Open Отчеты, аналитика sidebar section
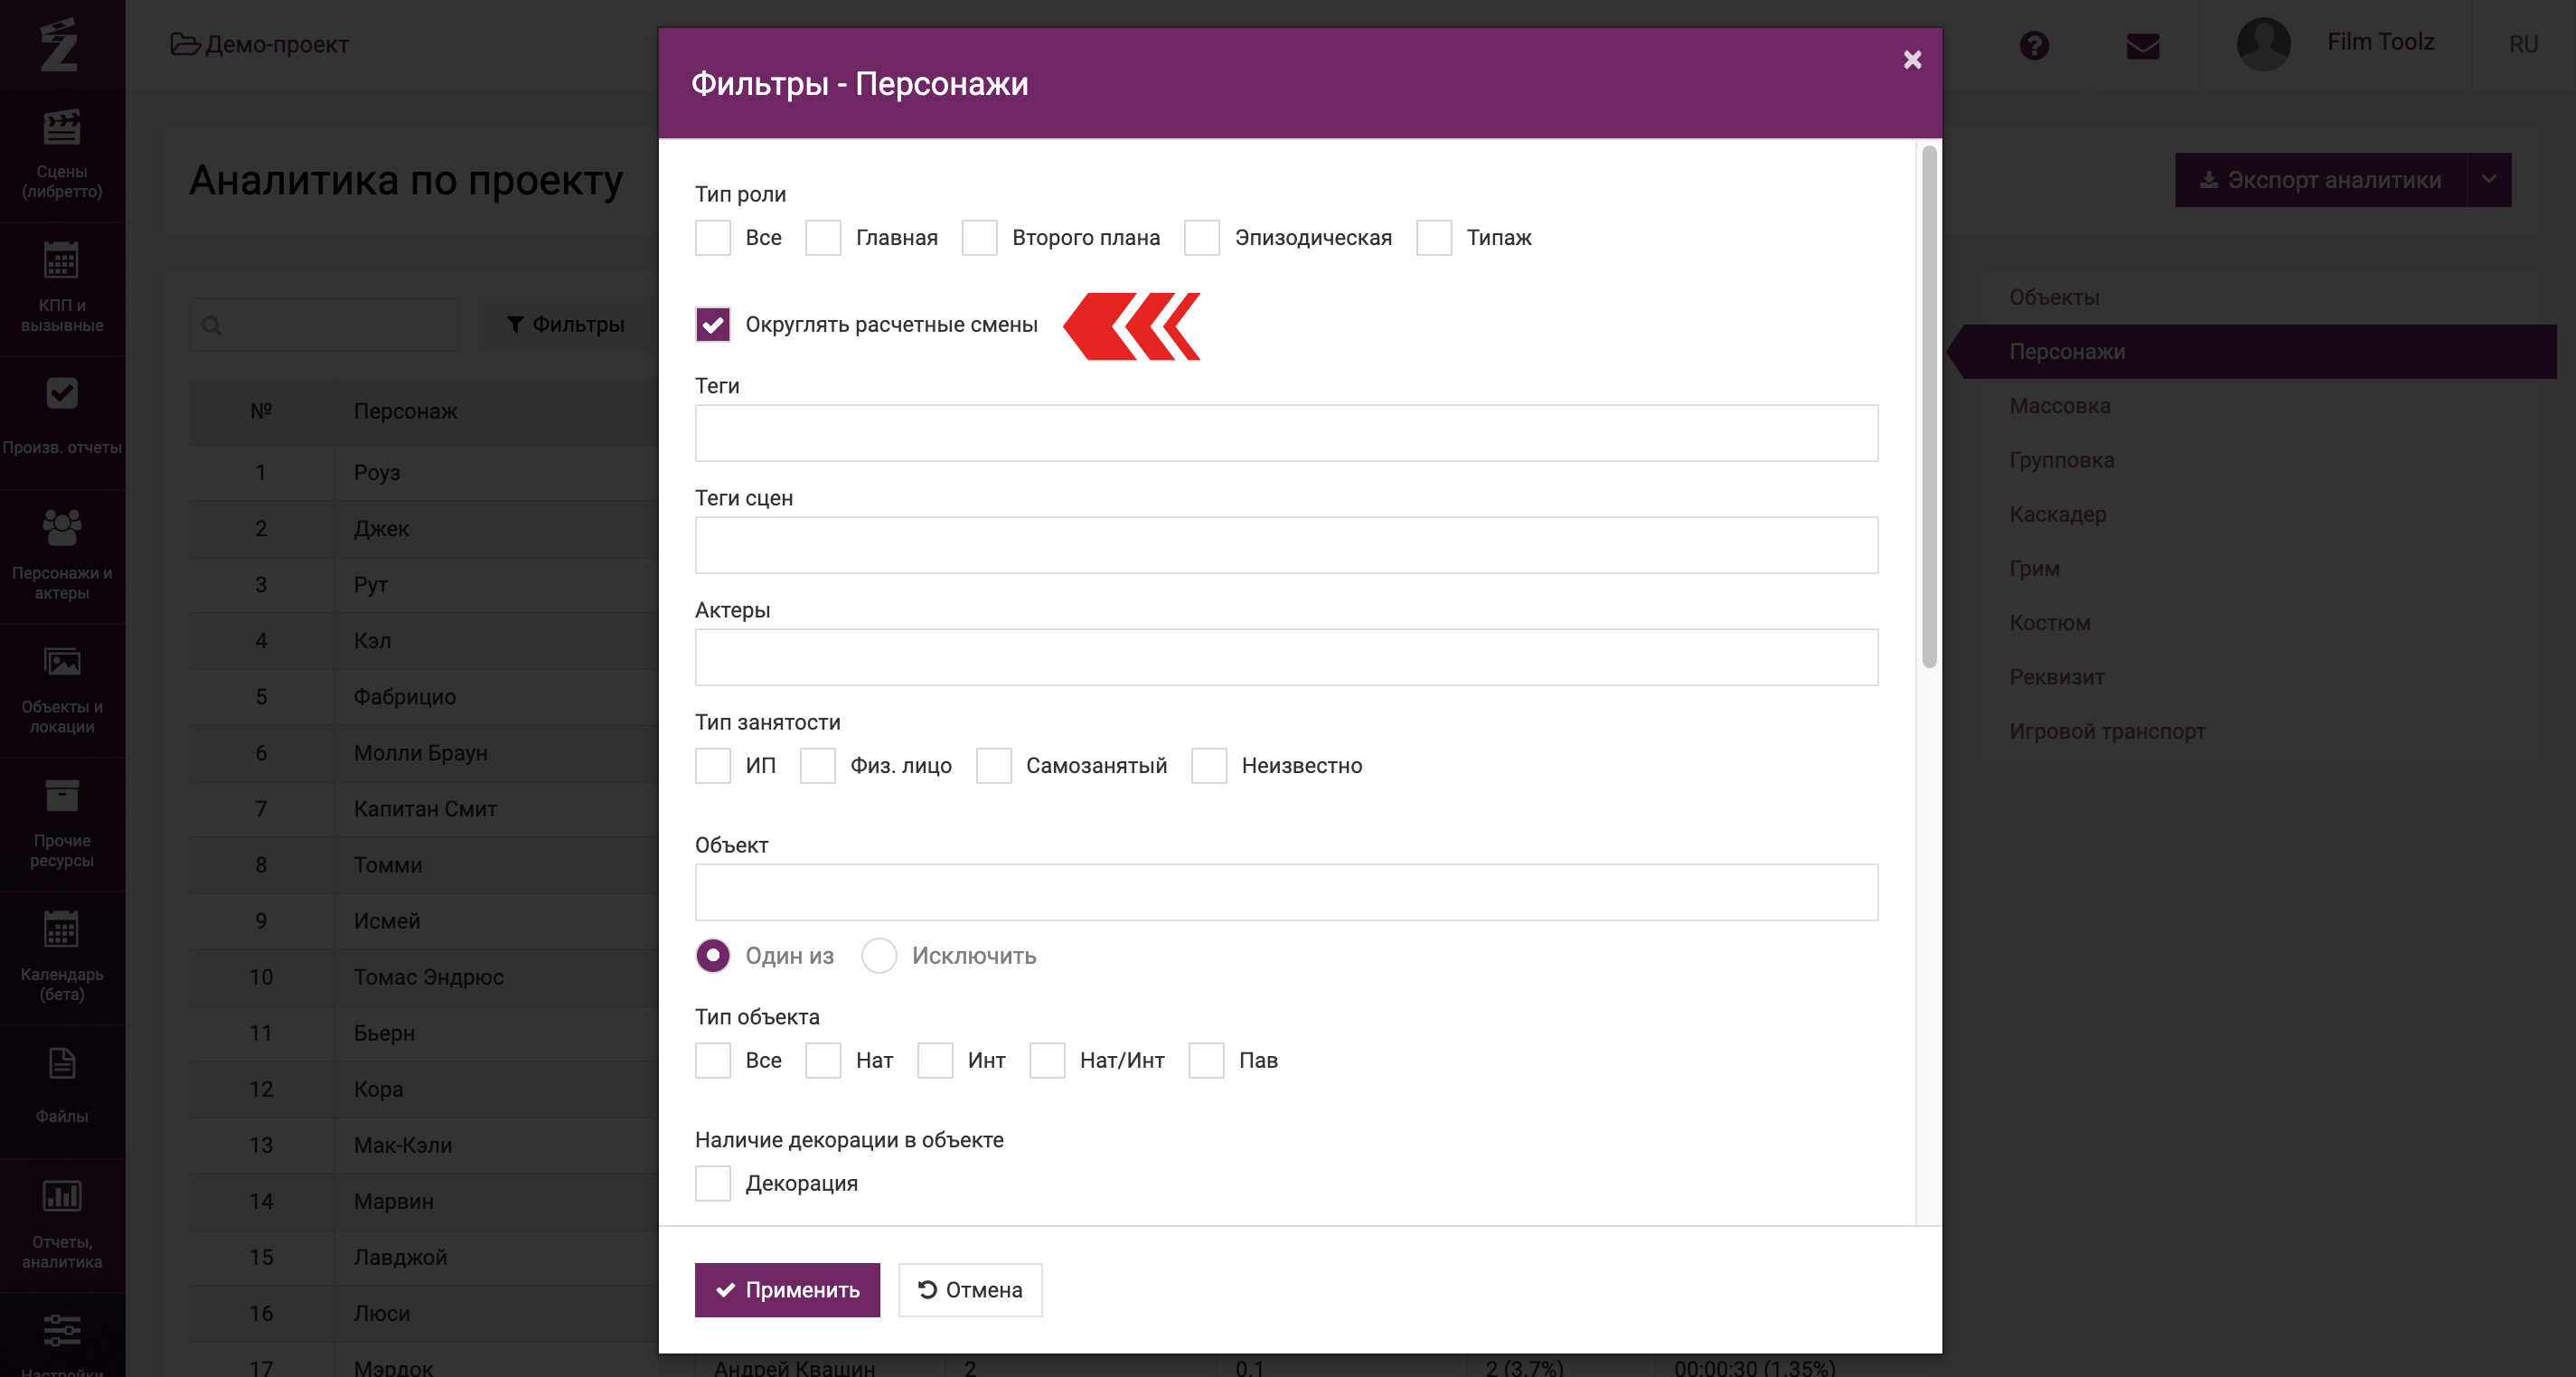This screenshot has height=1377, width=2576. (62, 1225)
